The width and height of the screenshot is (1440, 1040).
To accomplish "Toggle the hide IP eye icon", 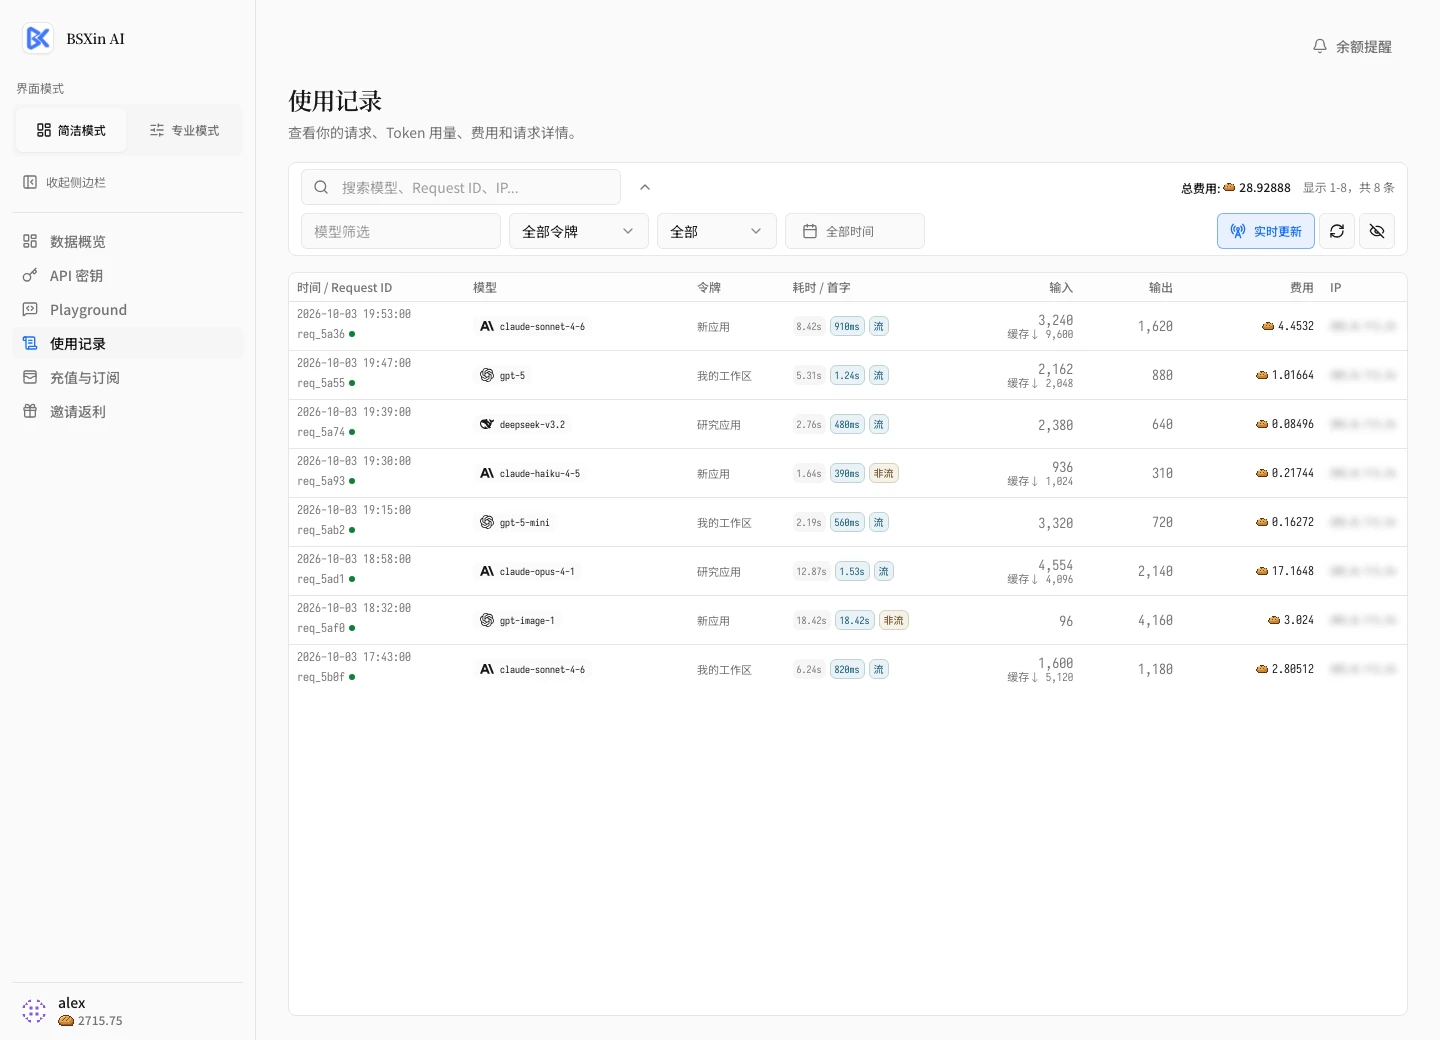I will pos(1377,231).
